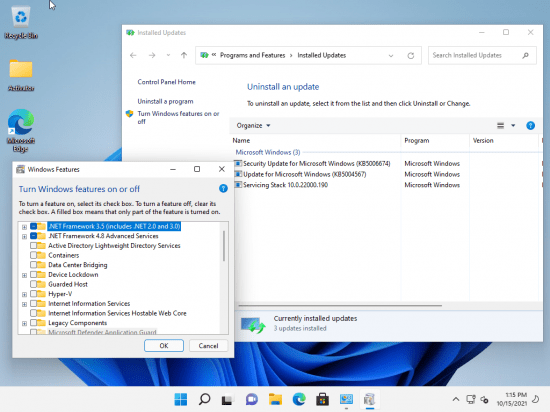The height and width of the screenshot is (412, 550).
Task: Show hidden system tray icons
Action: pyautogui.click(x=456, y=399)
